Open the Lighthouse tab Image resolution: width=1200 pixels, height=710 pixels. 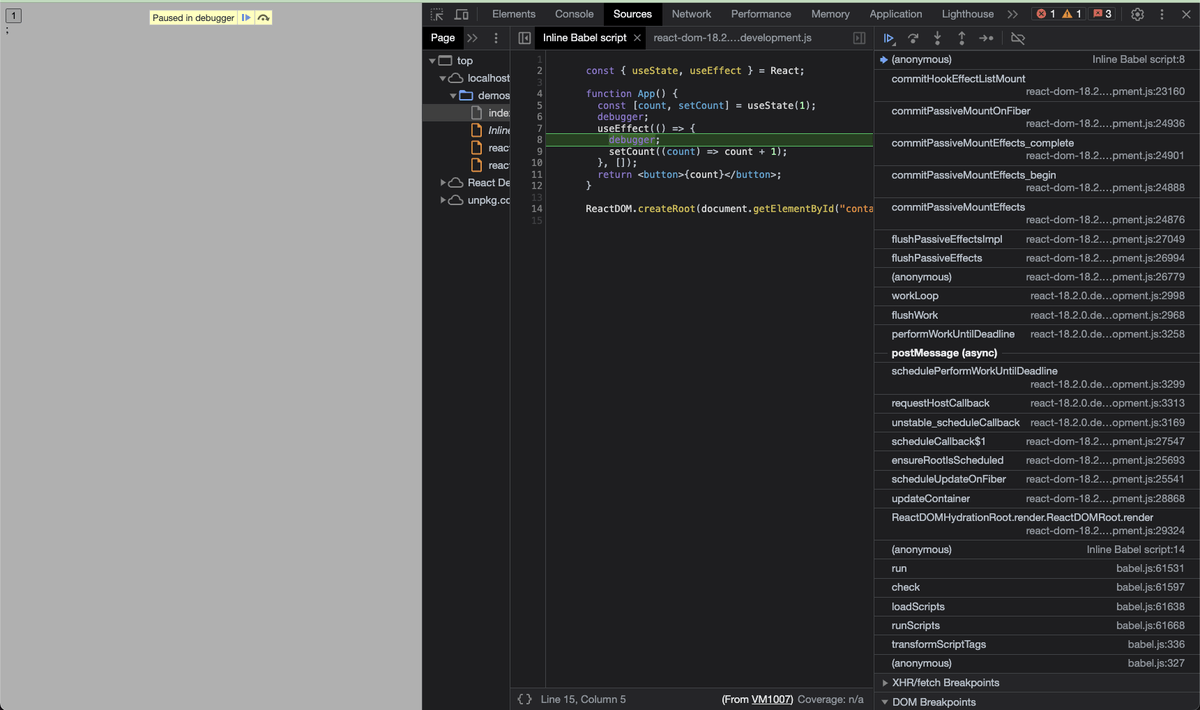click(x=968, y=14)
